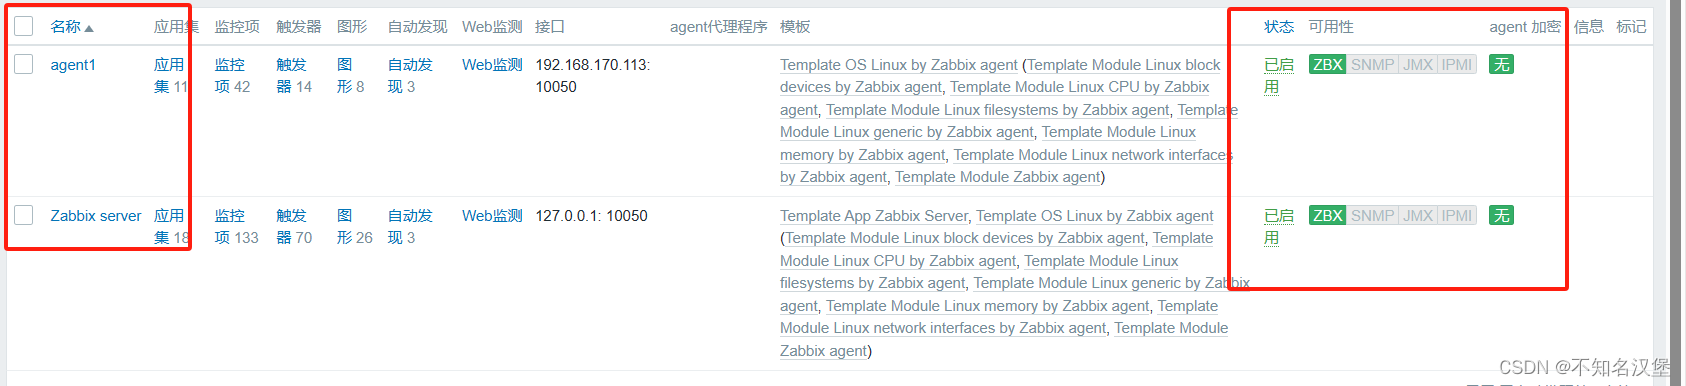This screenshot has height=386, width=1686.
Task: Click the IPMI badge in agent1 row
Action: pyautogui.click(x=1456, y=65)
